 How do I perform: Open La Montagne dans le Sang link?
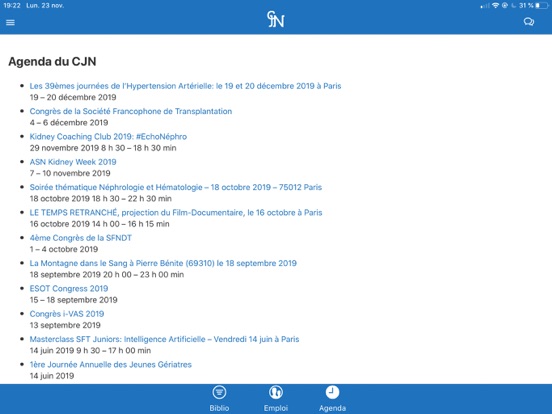pos(163,263)
